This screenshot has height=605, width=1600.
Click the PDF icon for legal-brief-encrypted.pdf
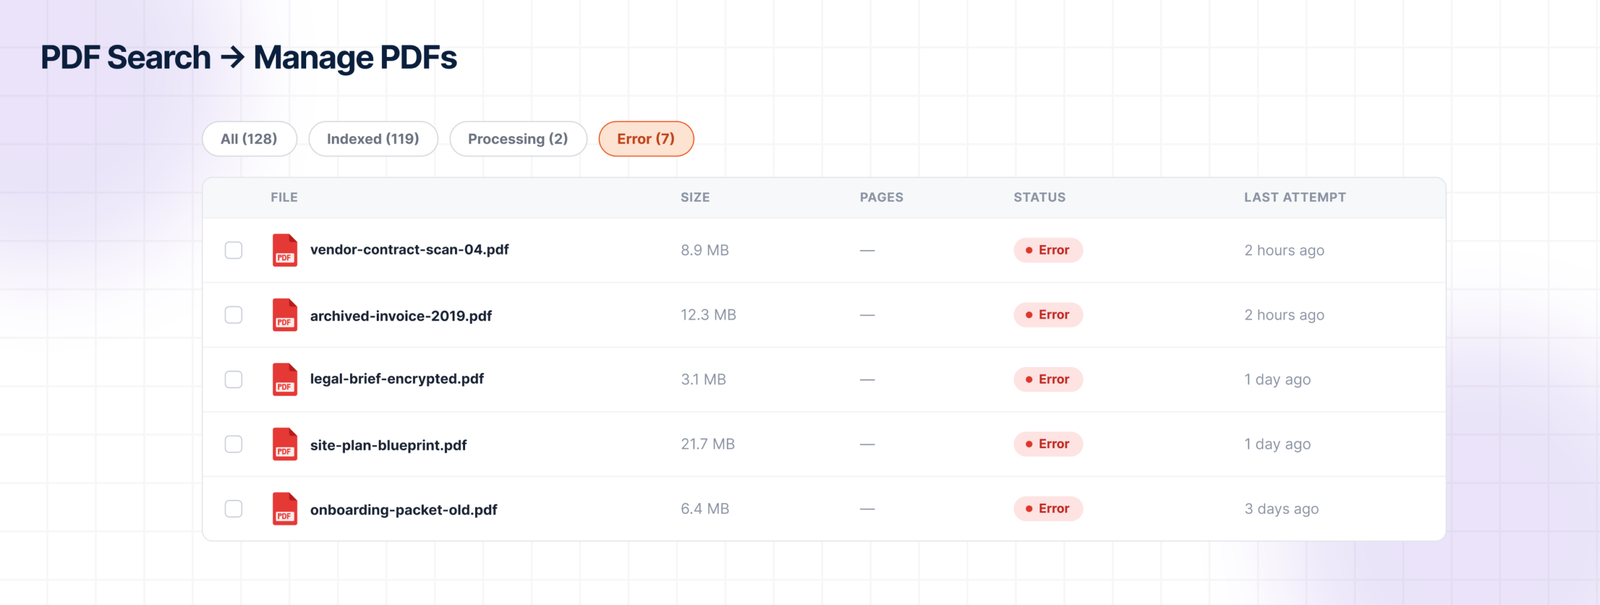[x=285, y=379]
